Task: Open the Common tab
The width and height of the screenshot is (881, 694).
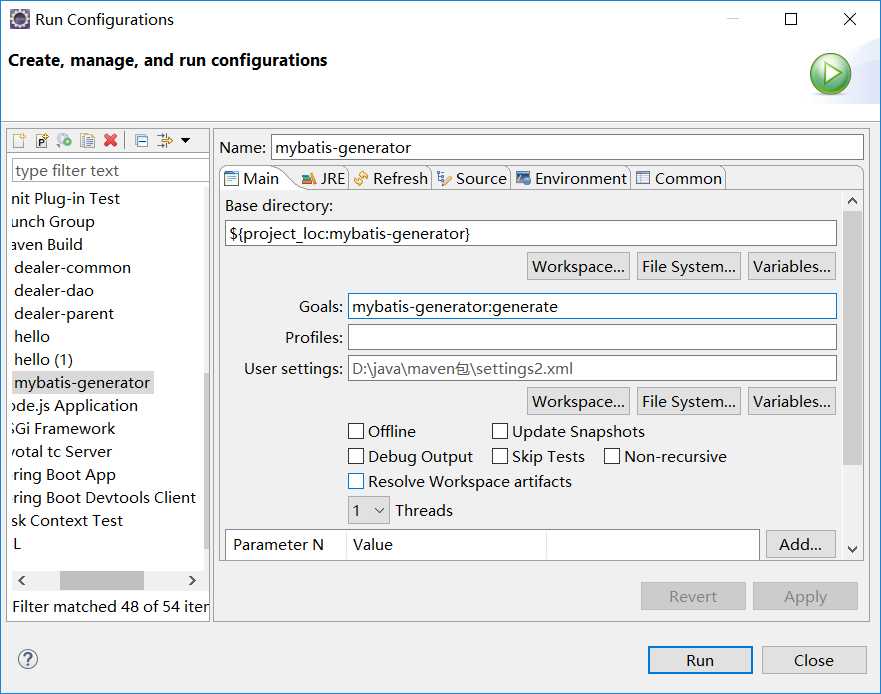Action: [x=679, y=179]
